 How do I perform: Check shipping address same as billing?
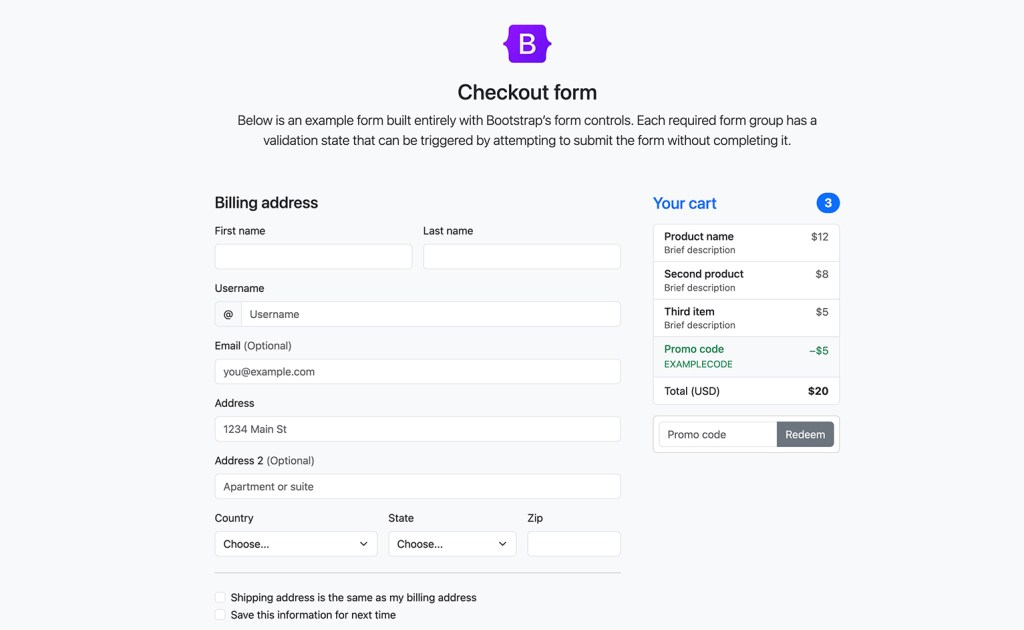tap(220, 597)
